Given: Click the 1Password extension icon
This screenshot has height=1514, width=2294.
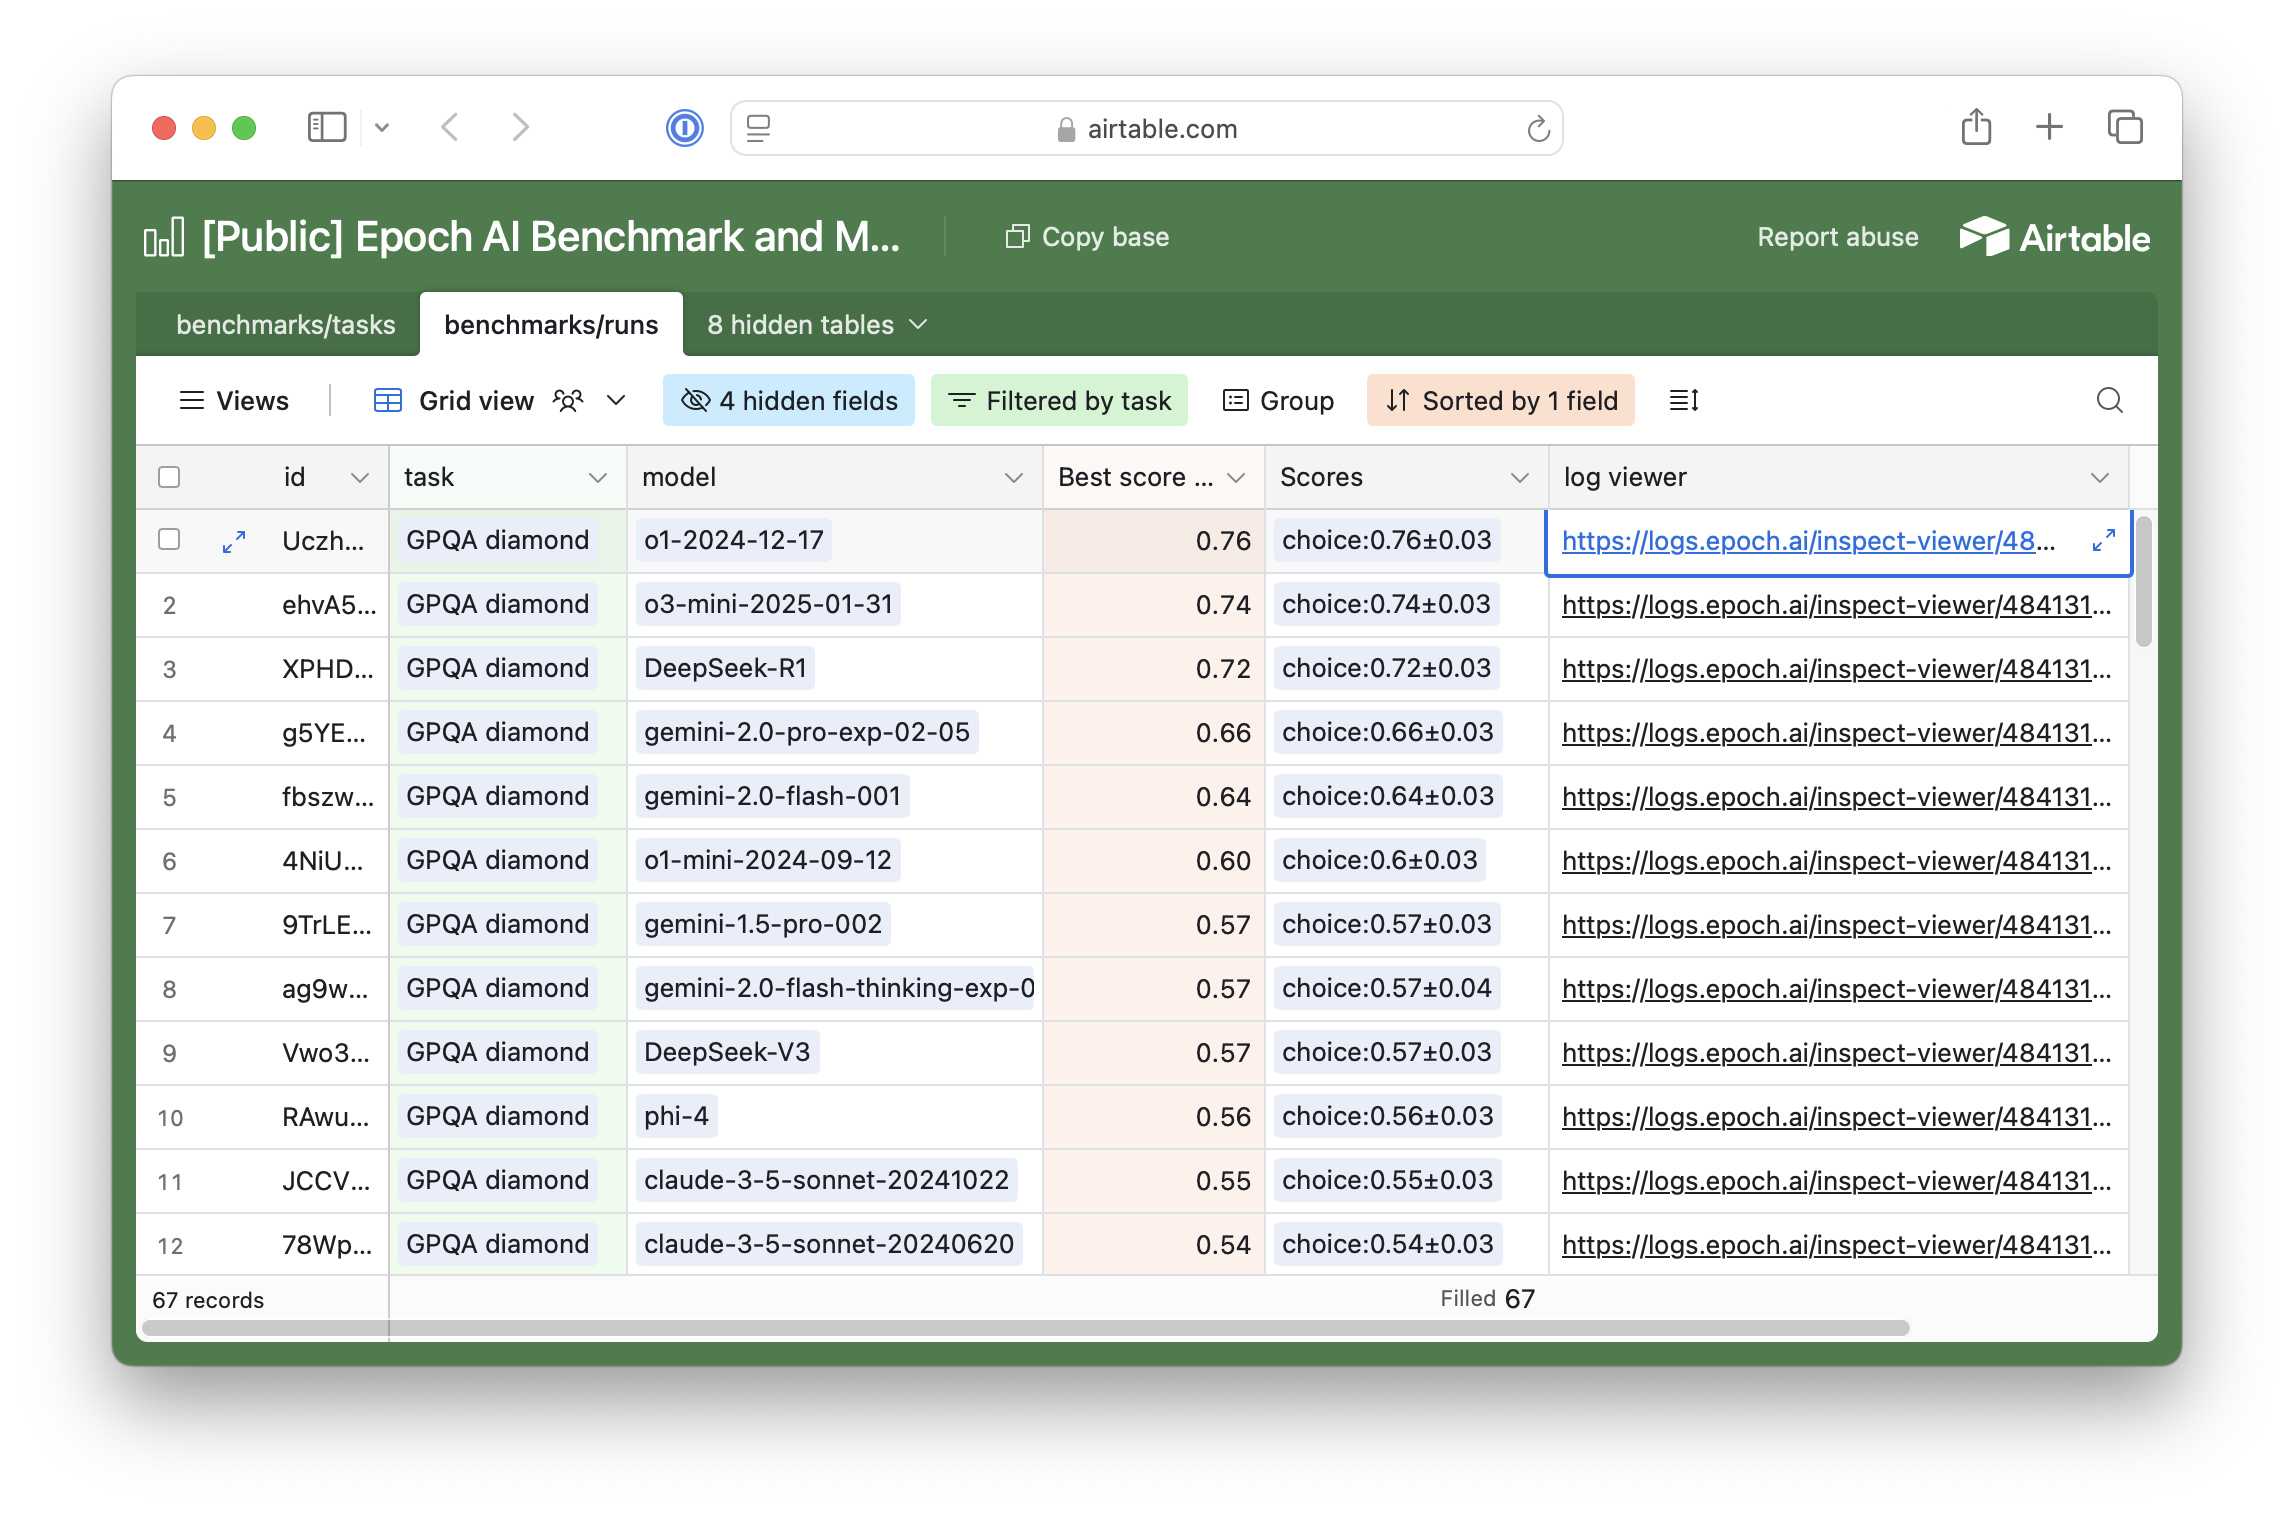Looking at the screenshot, I should pyautogui.click(x=685, y=128).
